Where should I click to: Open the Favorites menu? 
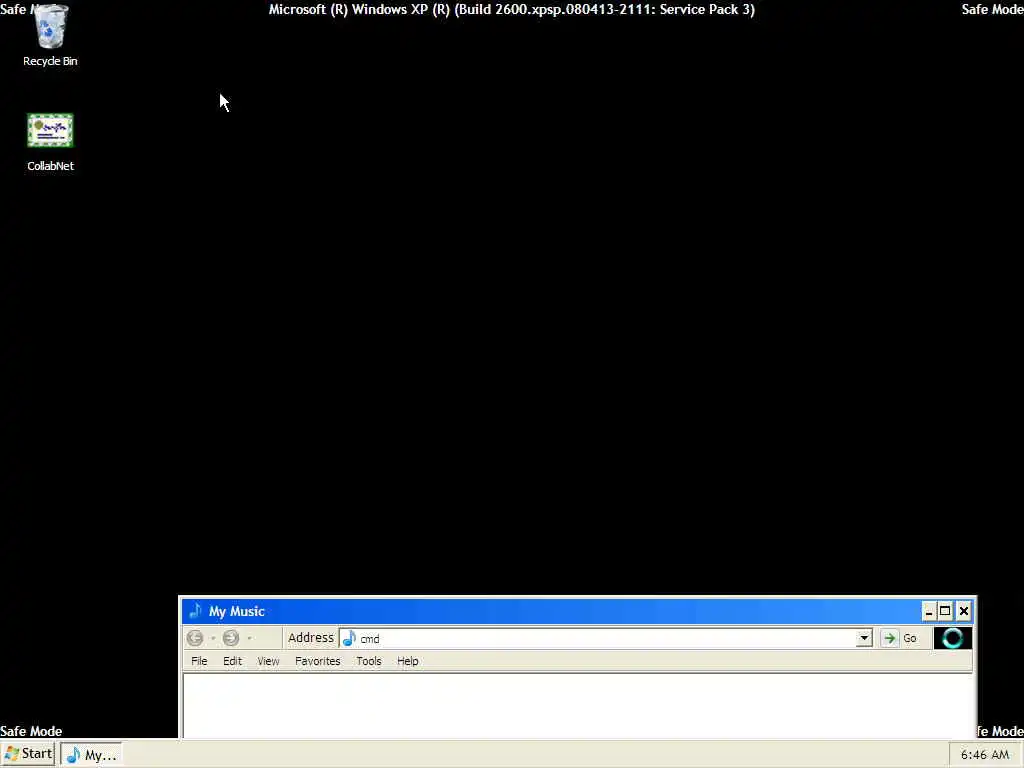(317, 661)
